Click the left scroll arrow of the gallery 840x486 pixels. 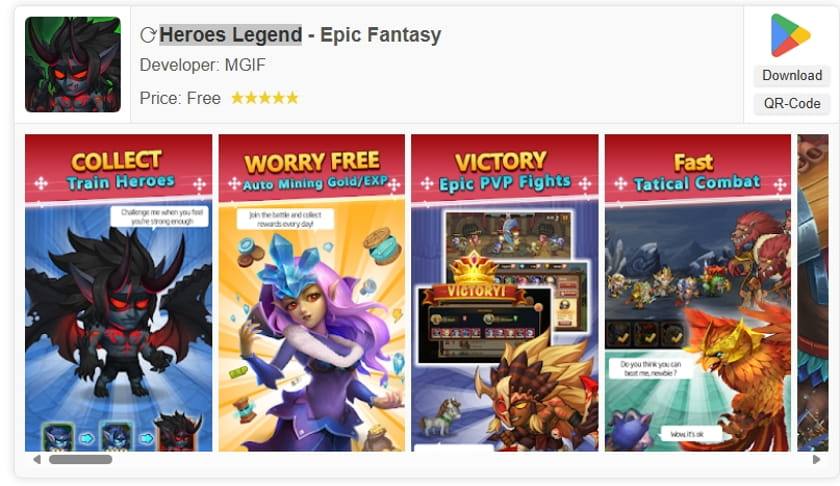(36, 459)
